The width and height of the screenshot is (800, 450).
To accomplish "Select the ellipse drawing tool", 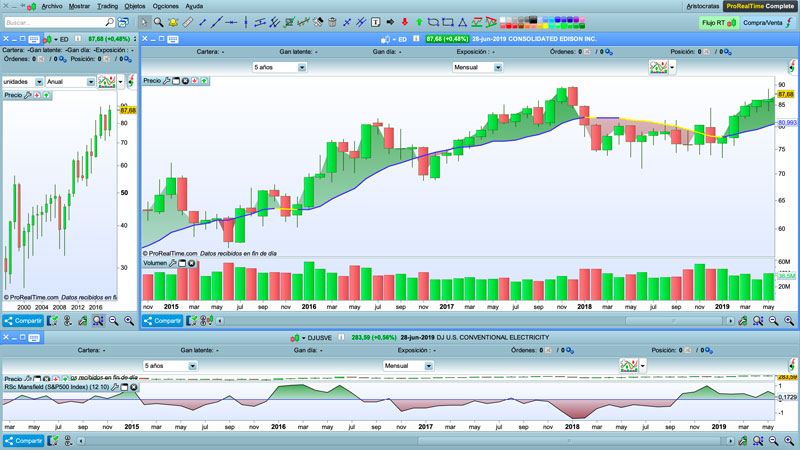I will (x=433, y=22).
